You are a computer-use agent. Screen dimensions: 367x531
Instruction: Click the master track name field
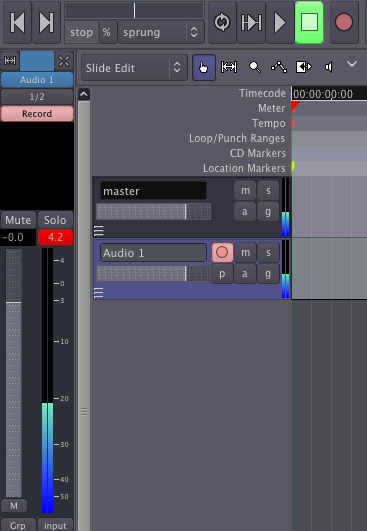click(x=153, y=191)
